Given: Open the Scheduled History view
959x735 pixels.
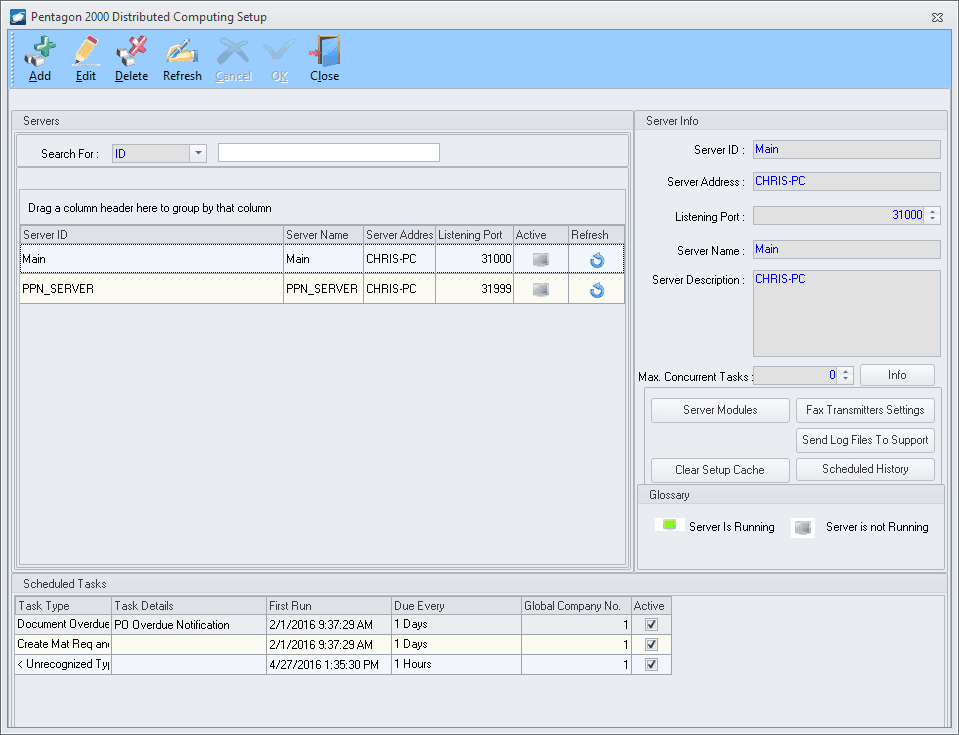Looking at the screenshot, I should point(864,469).
